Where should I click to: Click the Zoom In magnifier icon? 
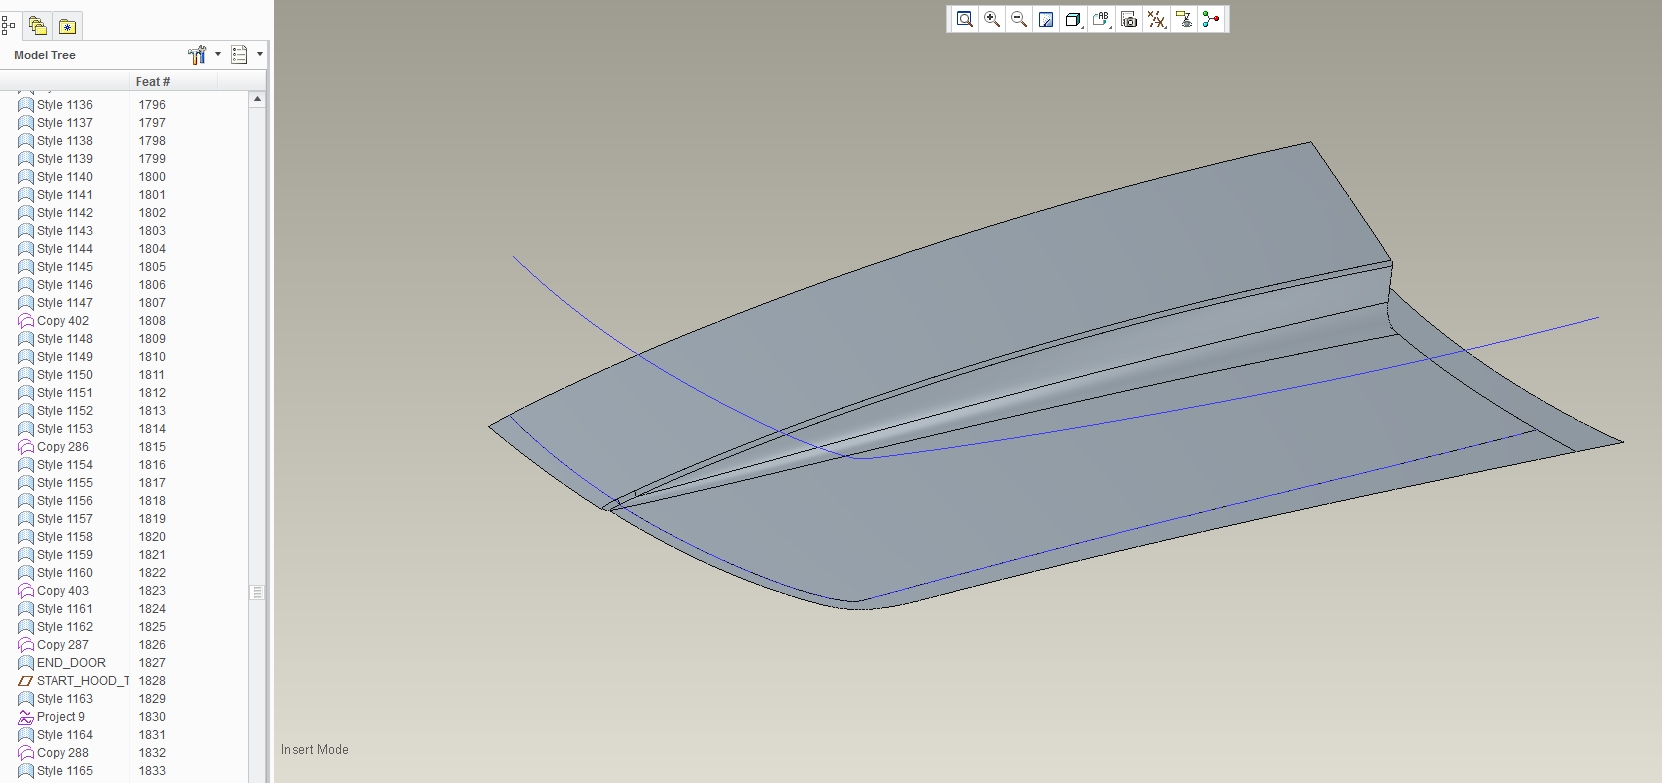(992, 19)
